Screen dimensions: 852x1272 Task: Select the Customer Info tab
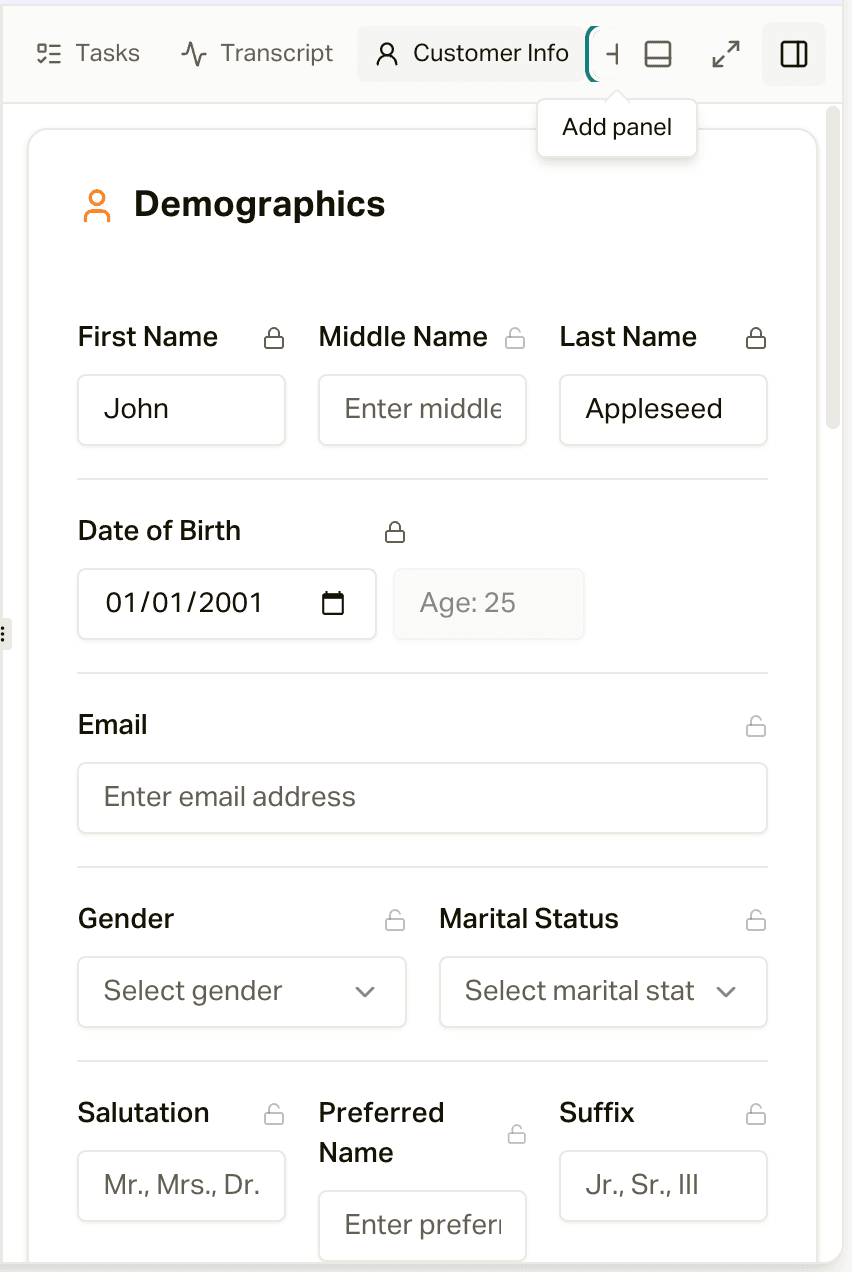(x=473, y=53)
